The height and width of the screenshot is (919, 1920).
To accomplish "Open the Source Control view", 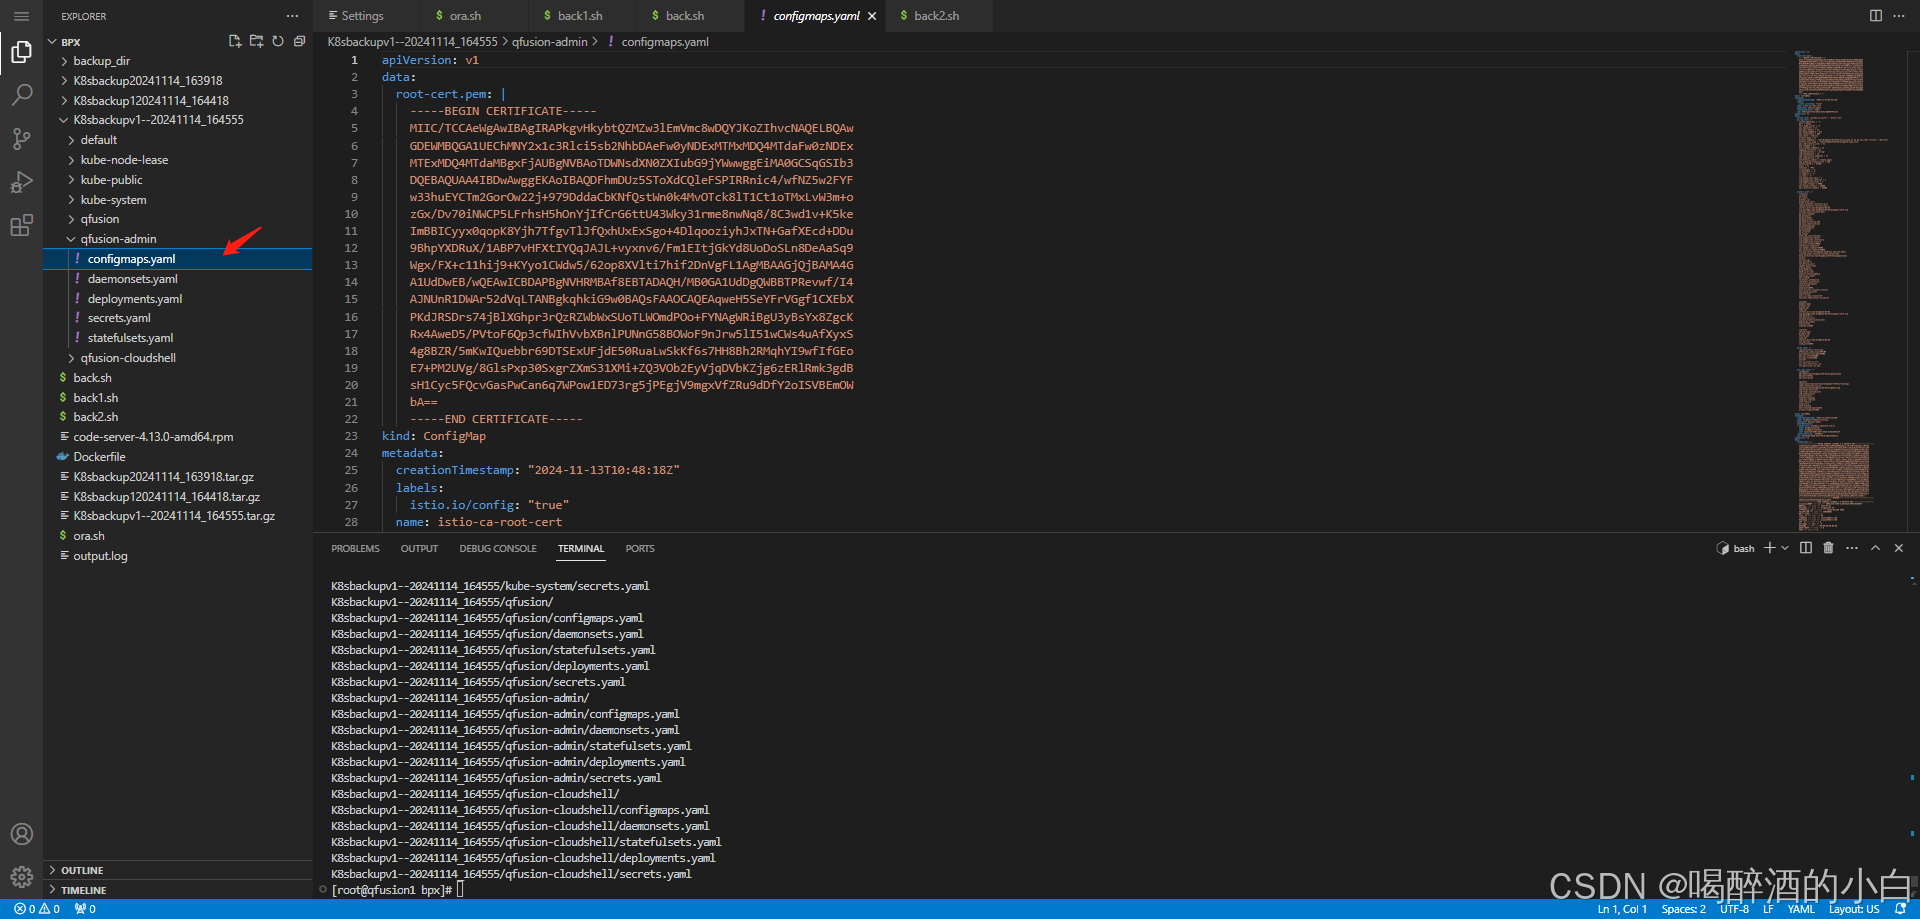I will [x=21, y=139].
